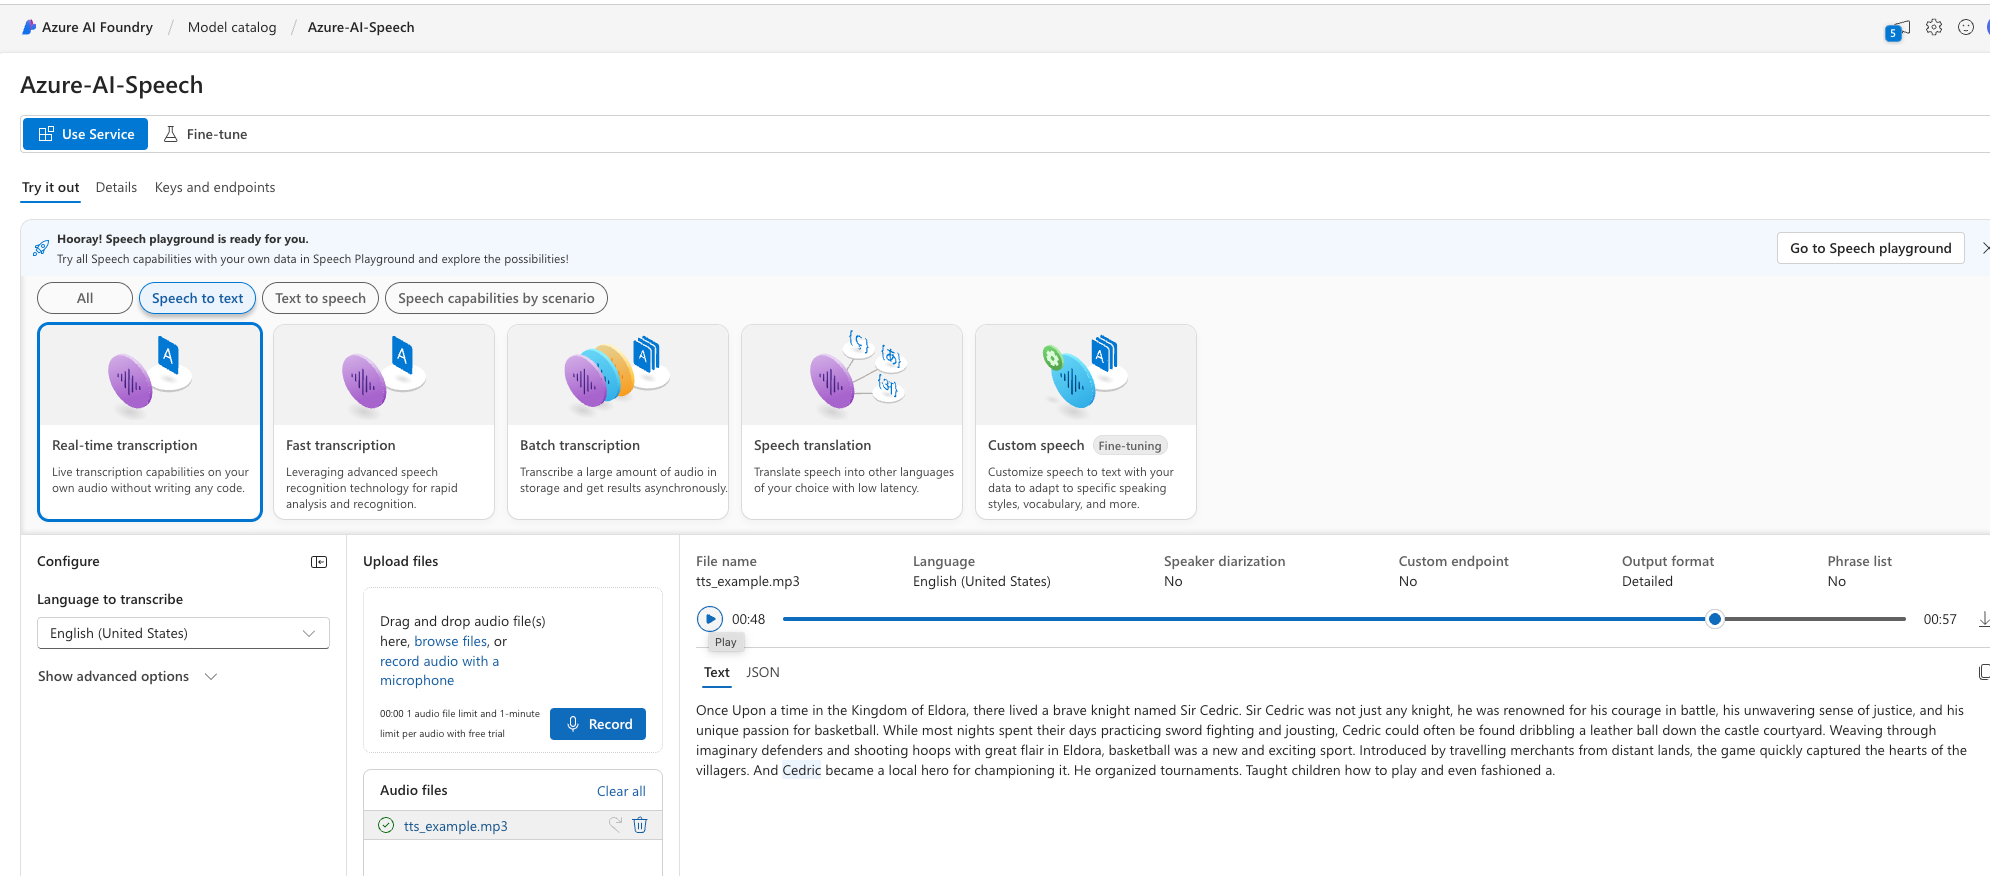Open the announcements megaphone icon with badge 5
The height and width of the screenshot is (876, 1990).
(x=1896, y=30)
